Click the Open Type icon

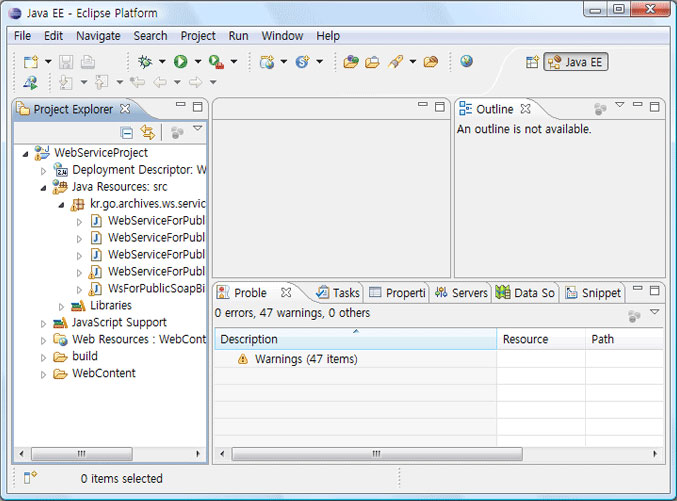(x=351, y=62)
